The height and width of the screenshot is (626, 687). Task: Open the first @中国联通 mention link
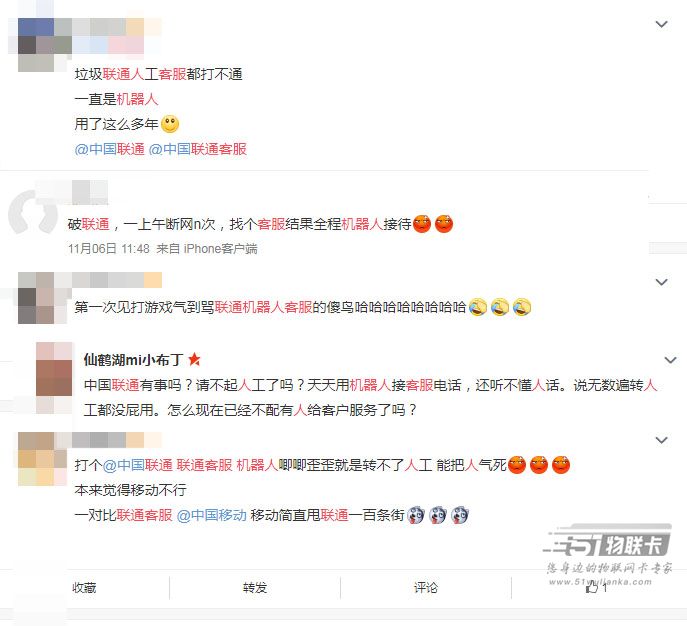coord(110,149)
